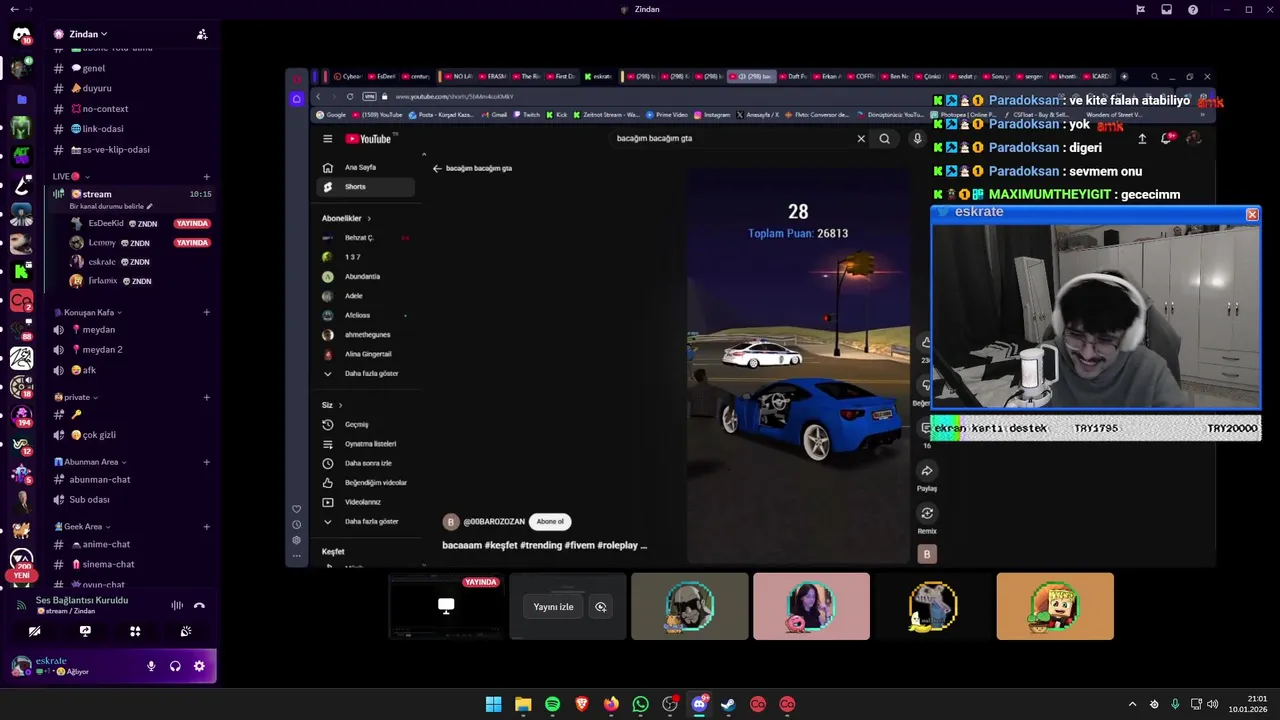
Task: Click YouTube search magnifier icon in the stream
Action: (x=885, y=139)
